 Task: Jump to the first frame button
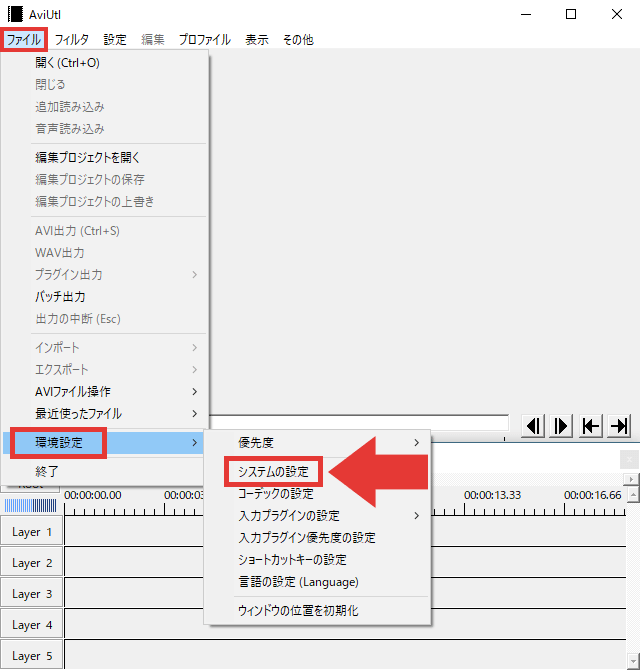tap(590, 426)
